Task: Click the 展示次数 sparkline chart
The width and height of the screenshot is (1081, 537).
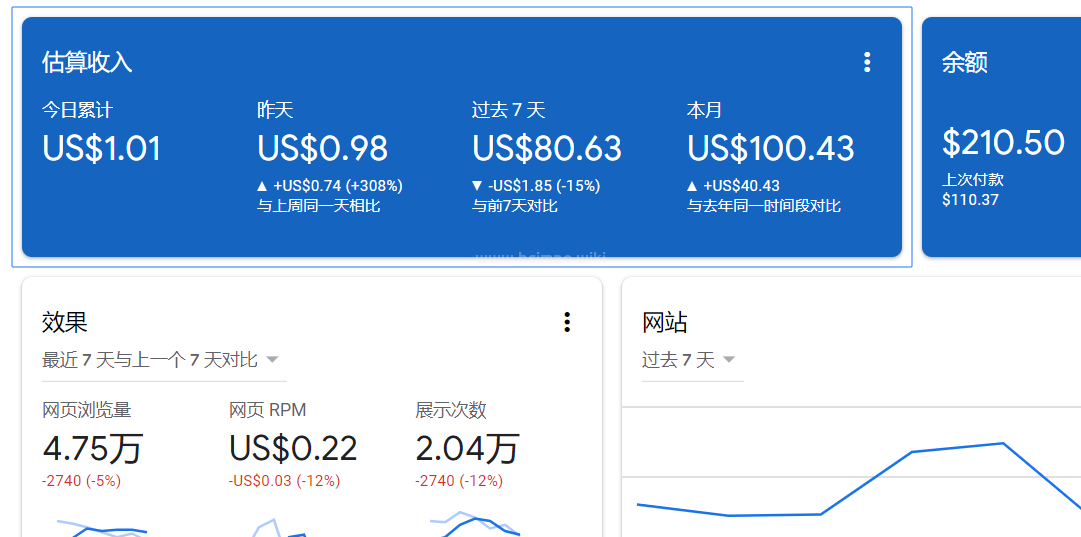Action: point(474,526)
